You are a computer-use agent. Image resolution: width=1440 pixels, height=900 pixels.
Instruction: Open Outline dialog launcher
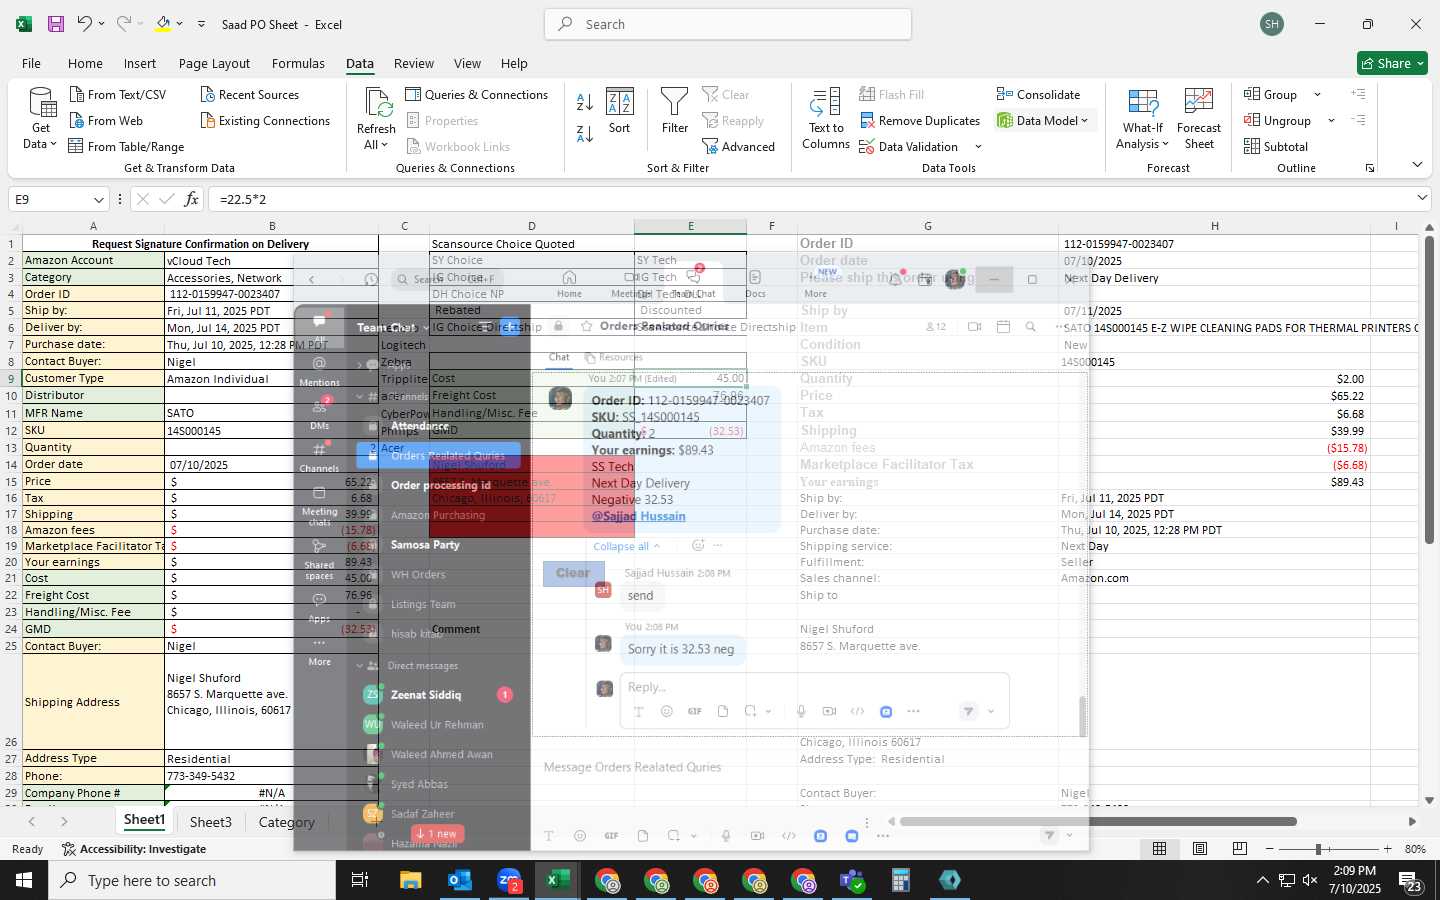pos(1370,168)
